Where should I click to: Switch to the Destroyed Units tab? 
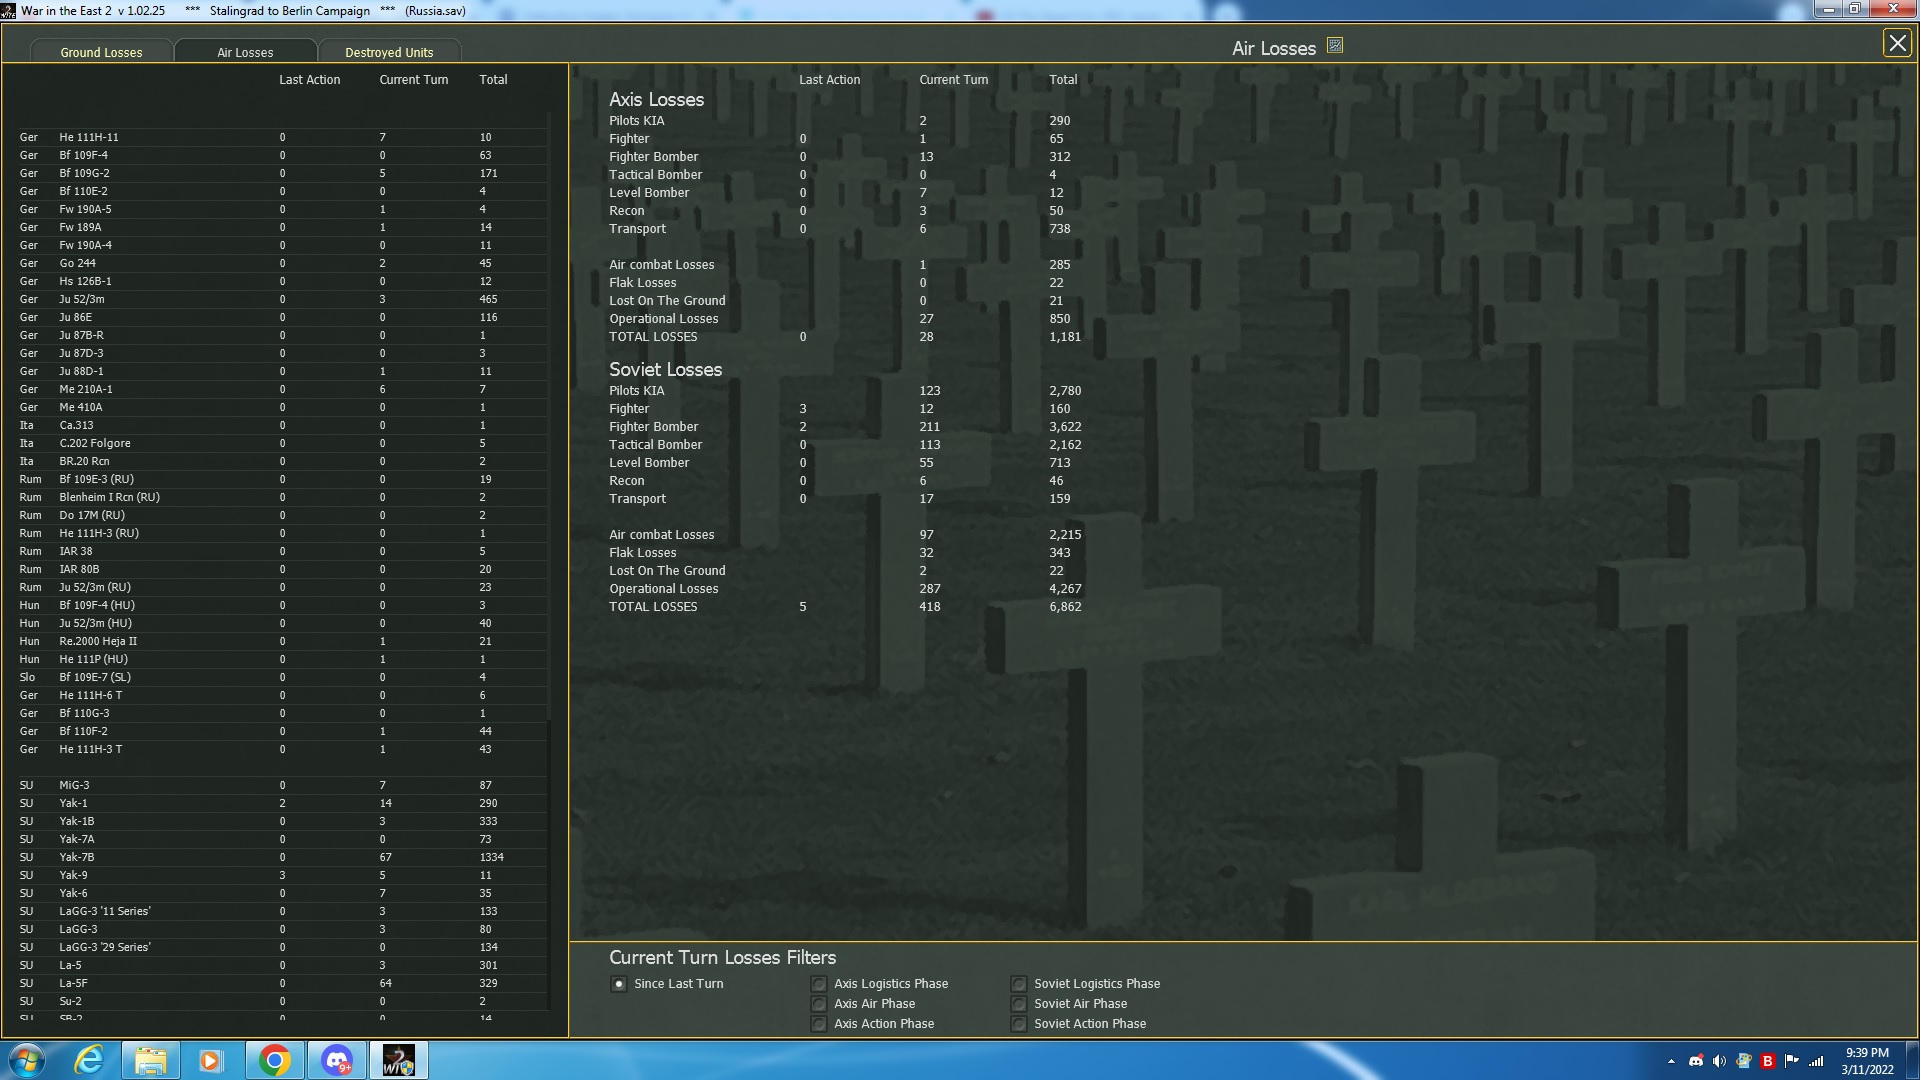tap(389, 52)
